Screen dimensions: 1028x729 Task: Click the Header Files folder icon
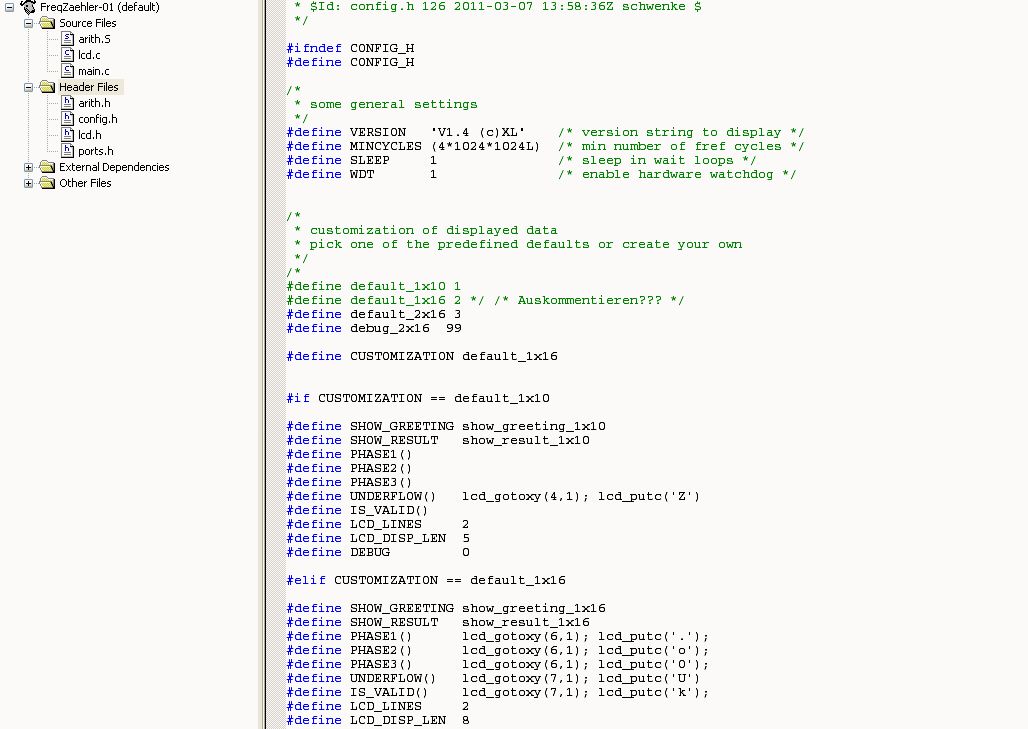tap(47, 87)
